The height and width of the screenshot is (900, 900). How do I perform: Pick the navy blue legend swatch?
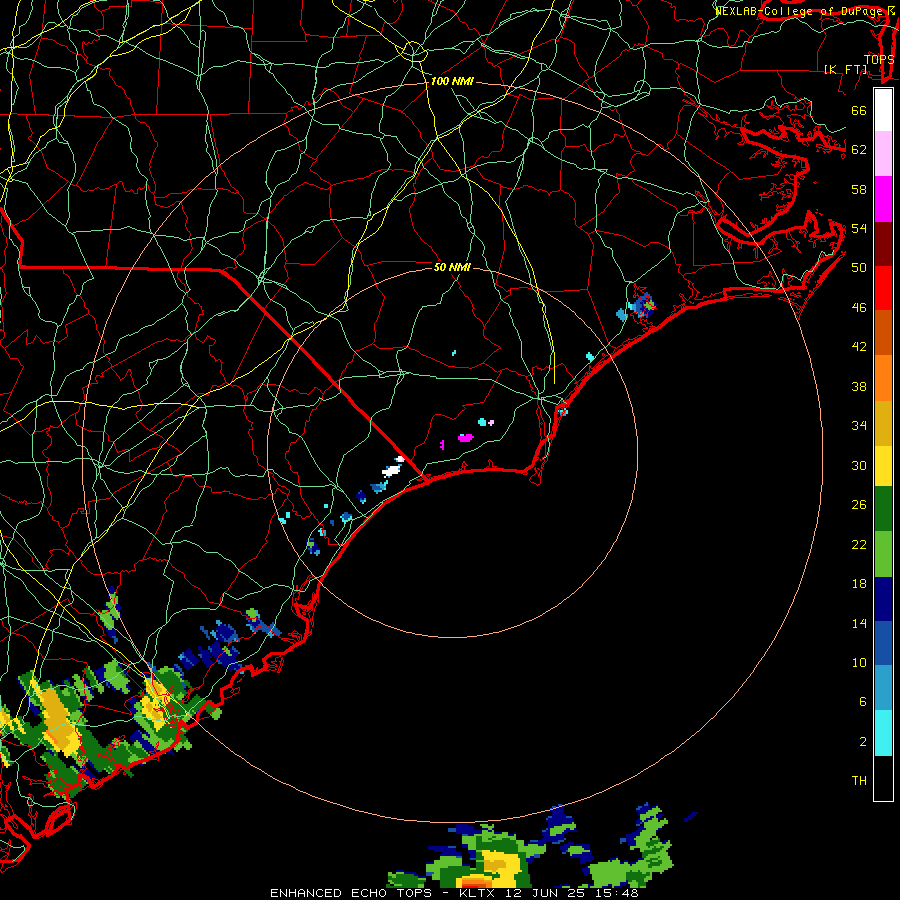click(x=883, y=599)
